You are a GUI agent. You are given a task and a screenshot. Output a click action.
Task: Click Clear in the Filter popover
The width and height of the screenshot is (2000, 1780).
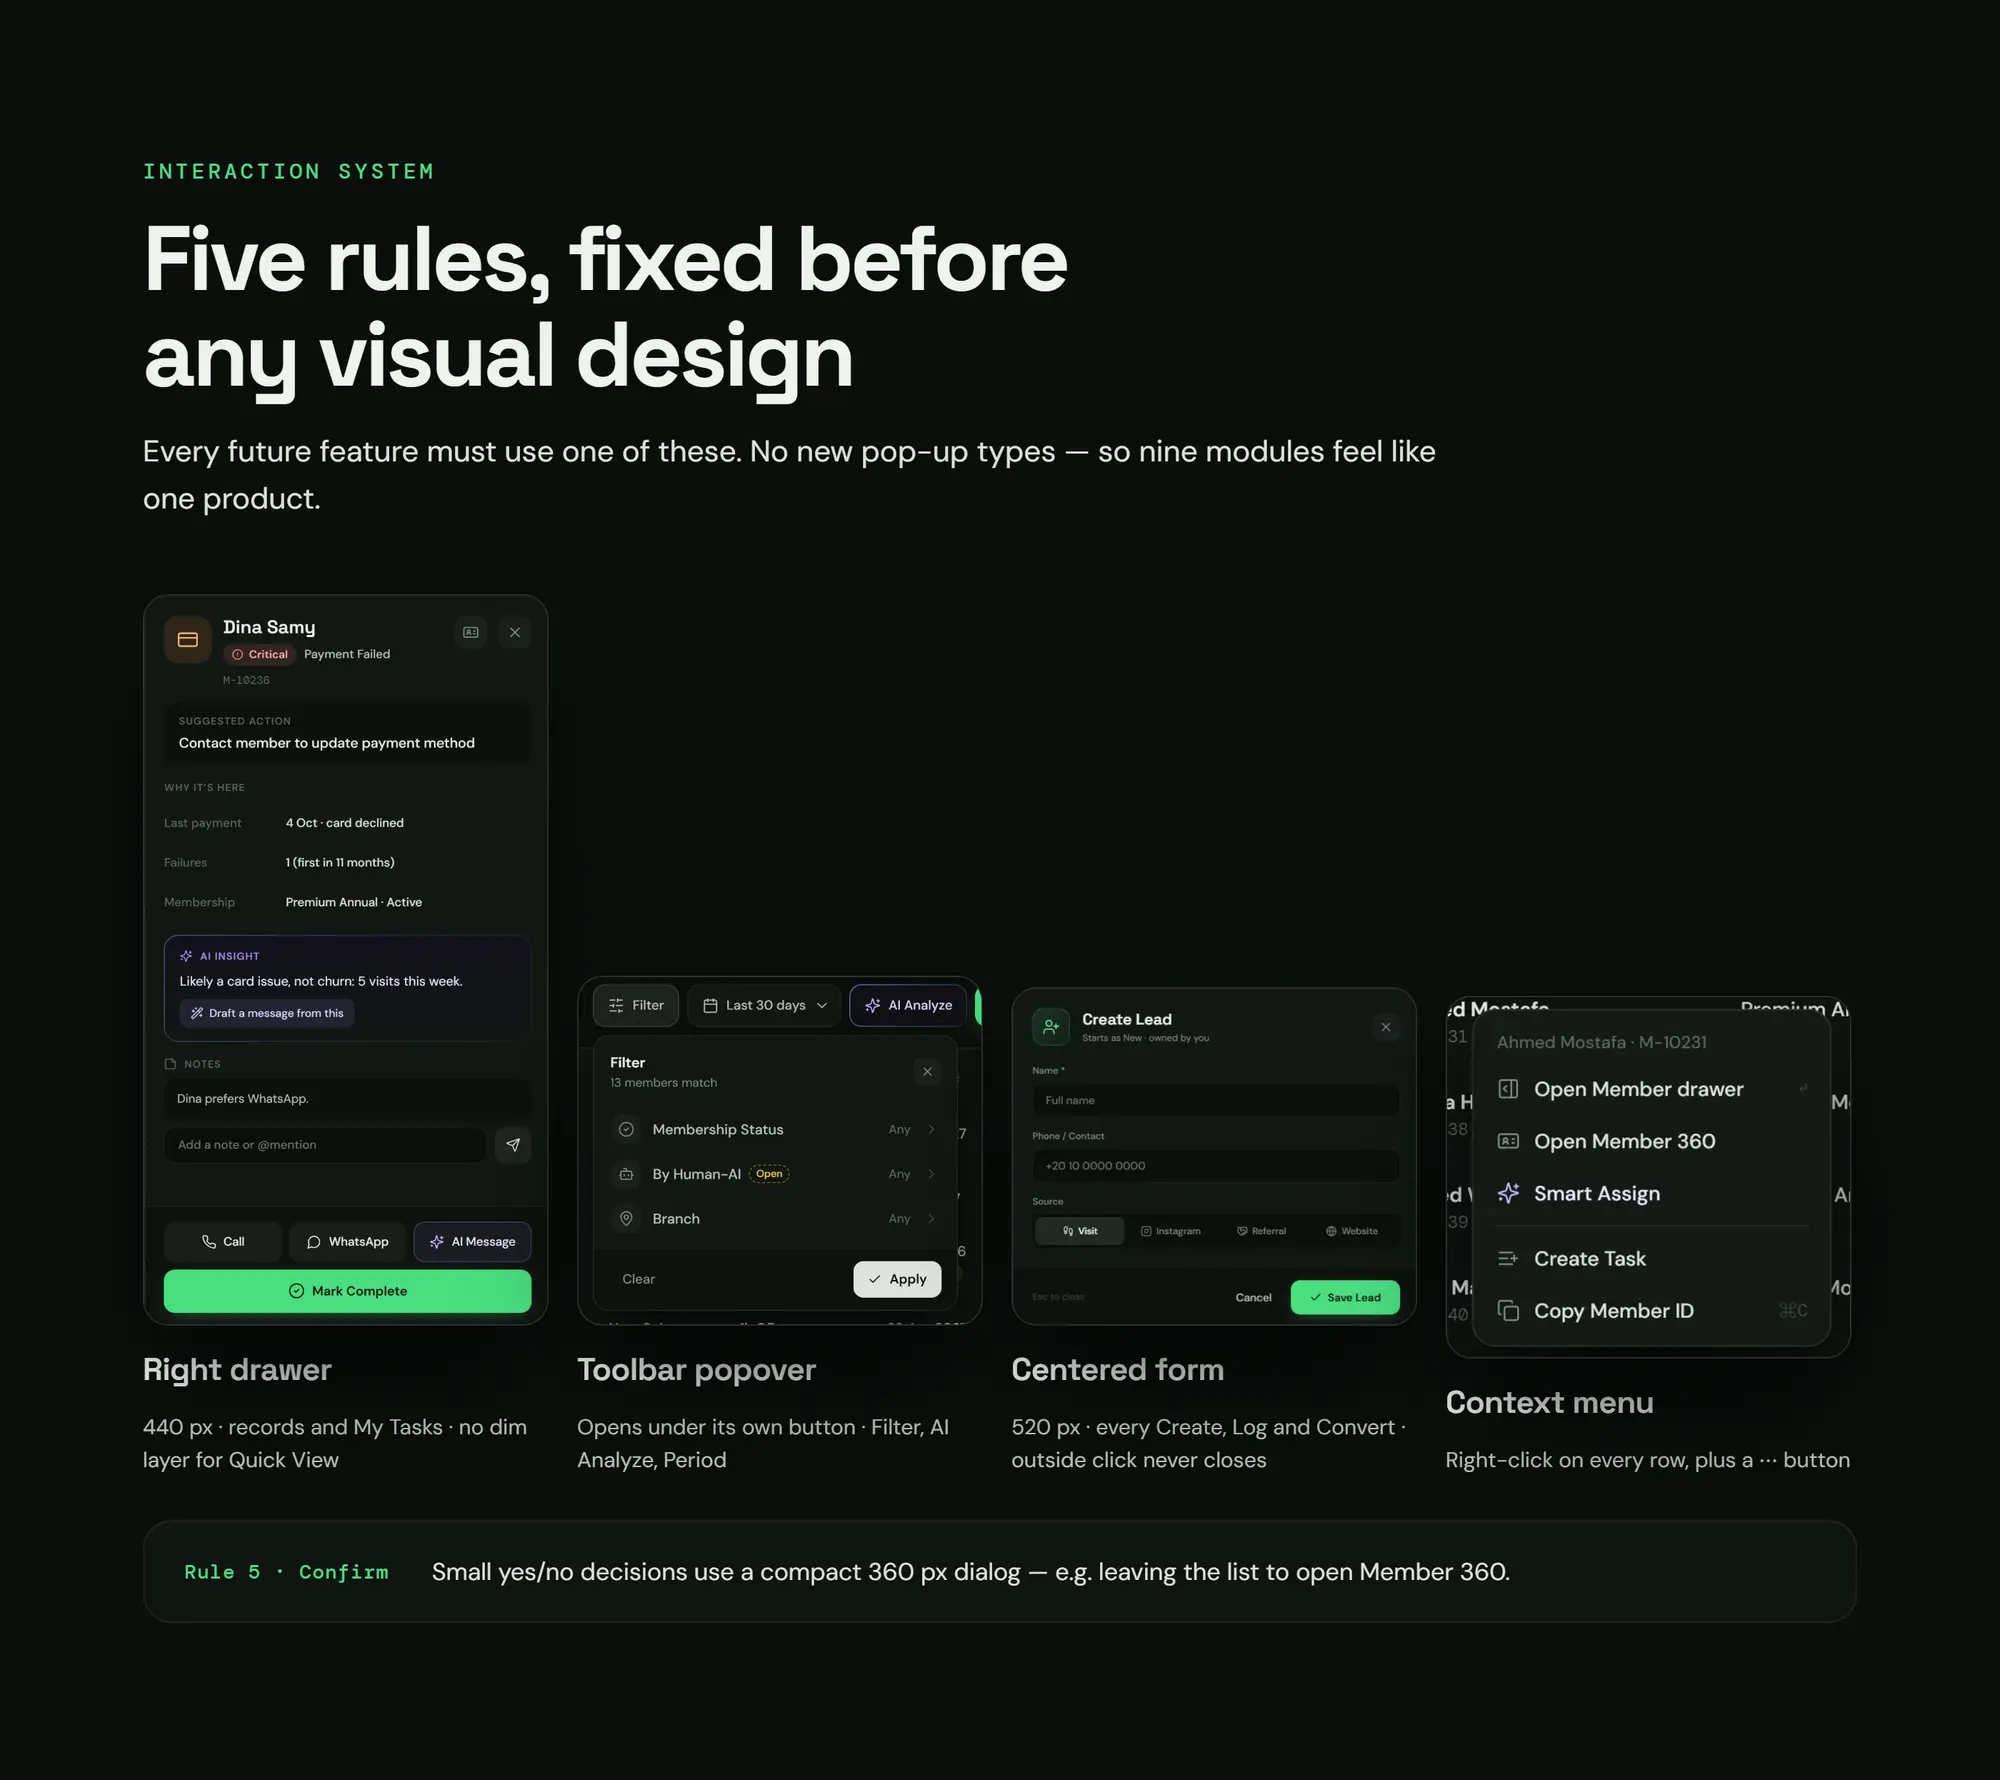pos(638,1279)
